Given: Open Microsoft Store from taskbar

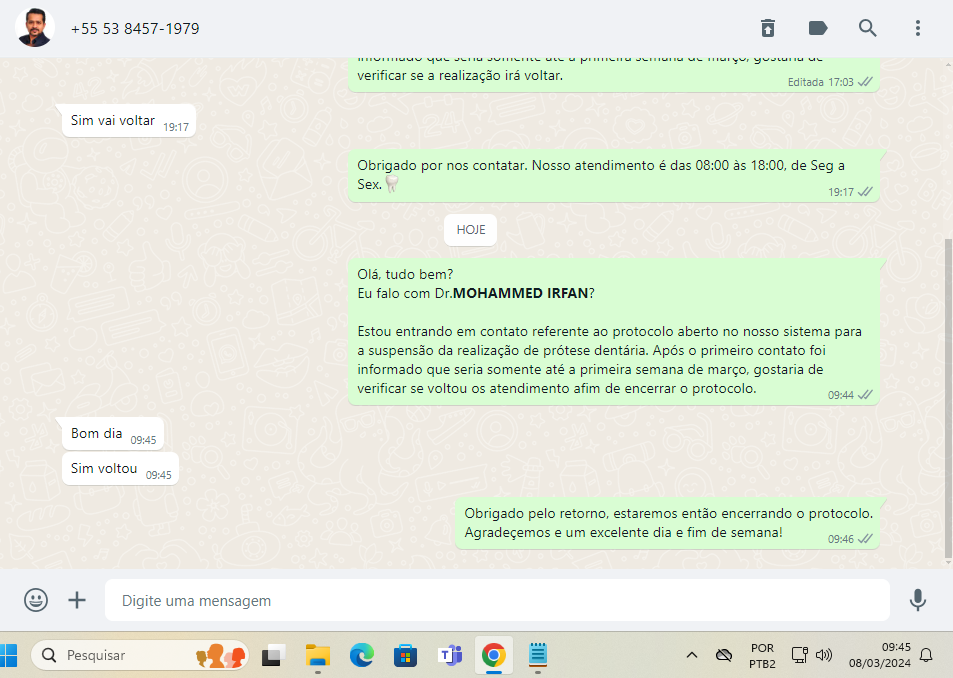Looking at the screenshot, I should [405, 656].
